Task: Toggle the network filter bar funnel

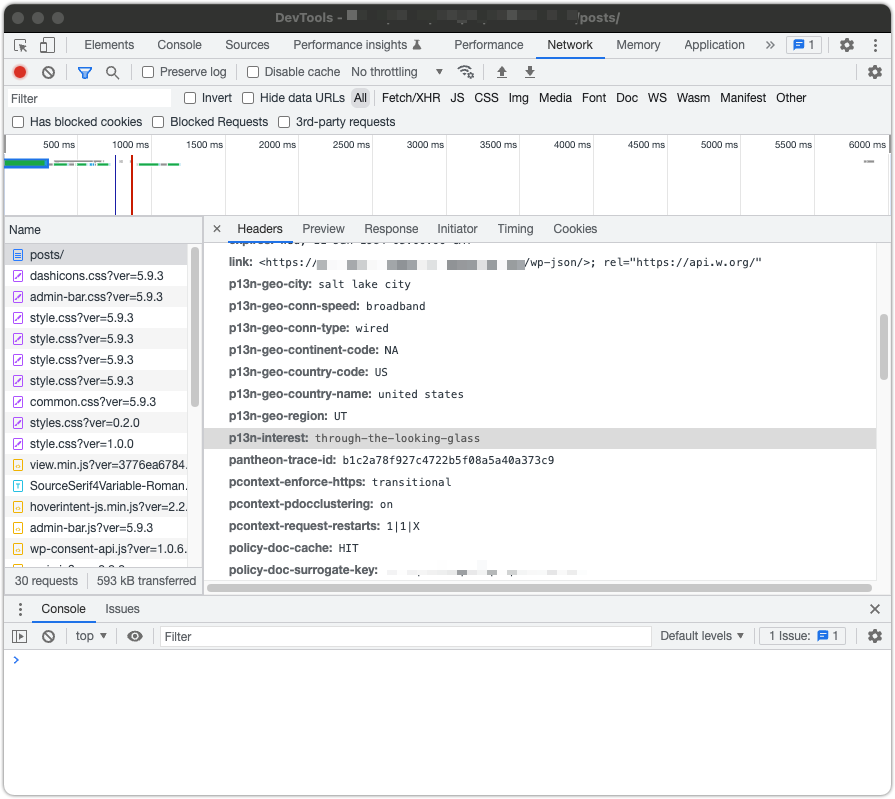Action: 84,72
